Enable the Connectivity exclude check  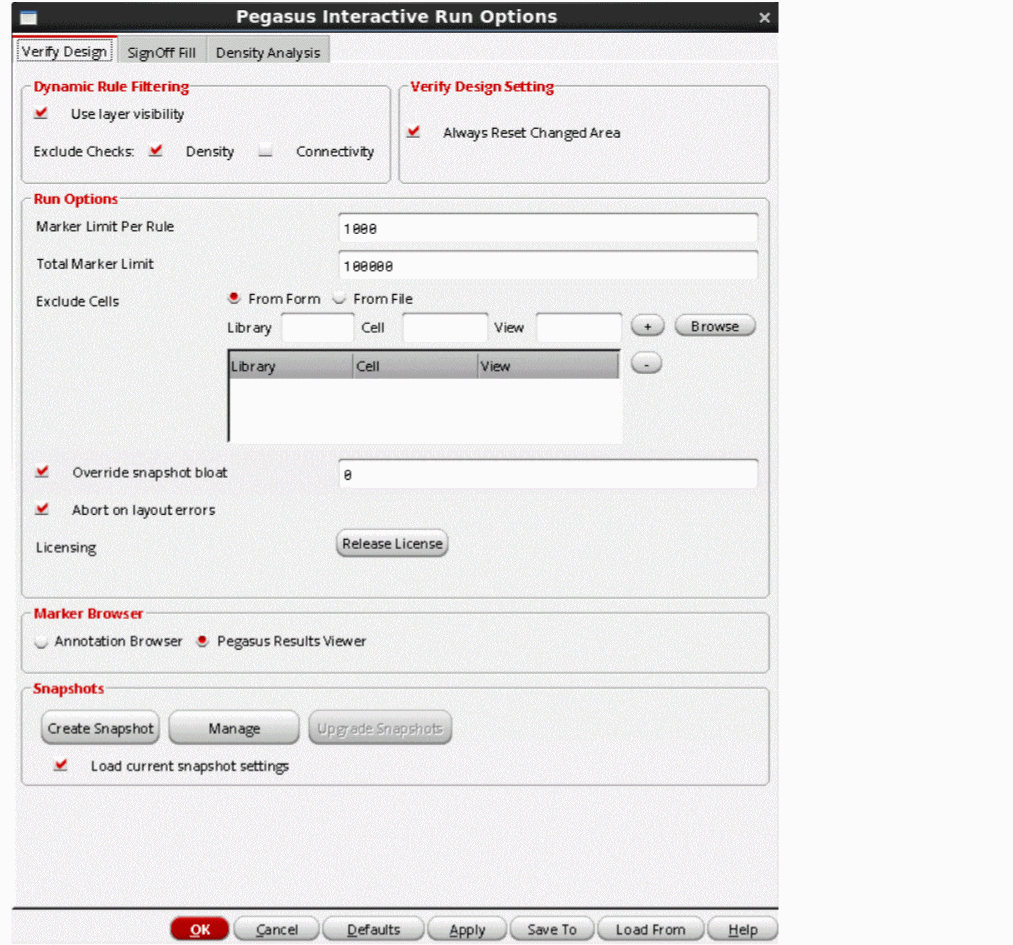pos(265,151)
